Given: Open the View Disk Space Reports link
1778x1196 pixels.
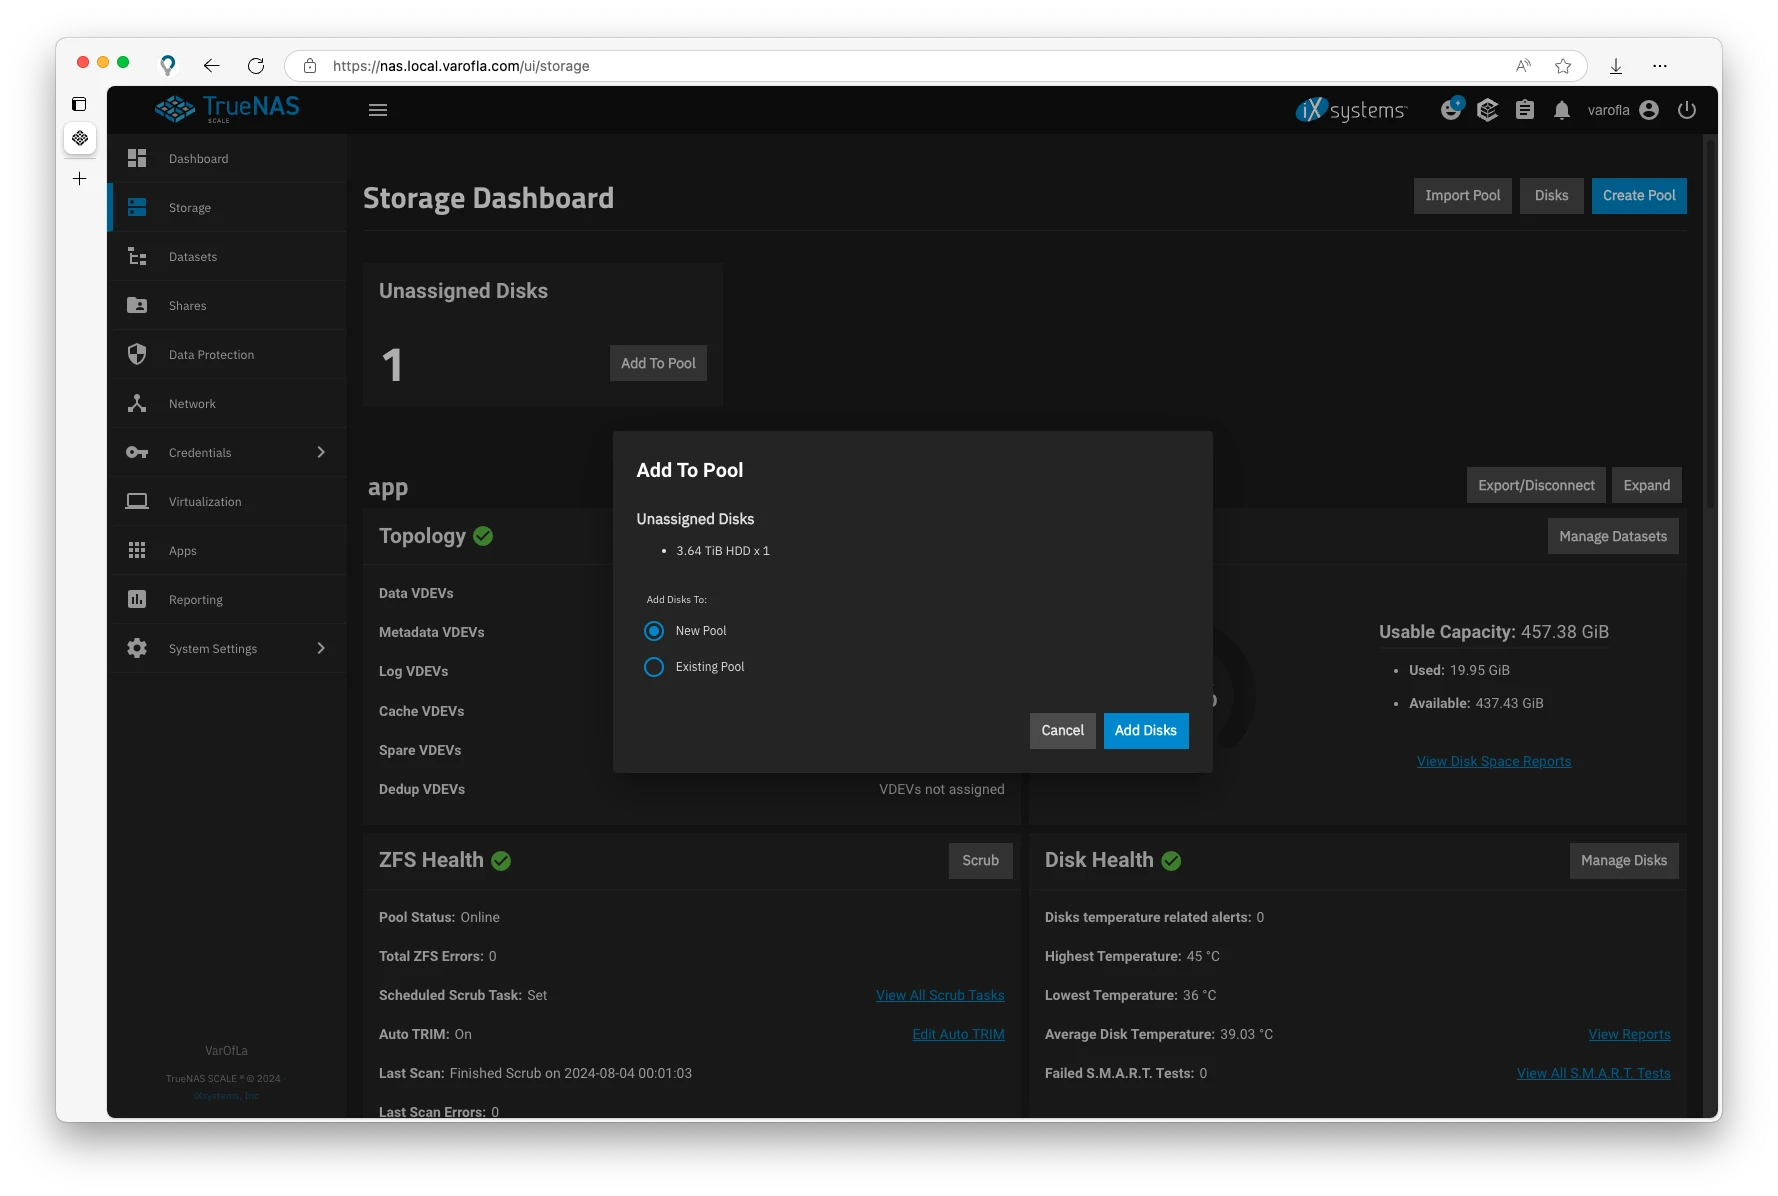Looking at the screenshot, I should click(1493, 762).
